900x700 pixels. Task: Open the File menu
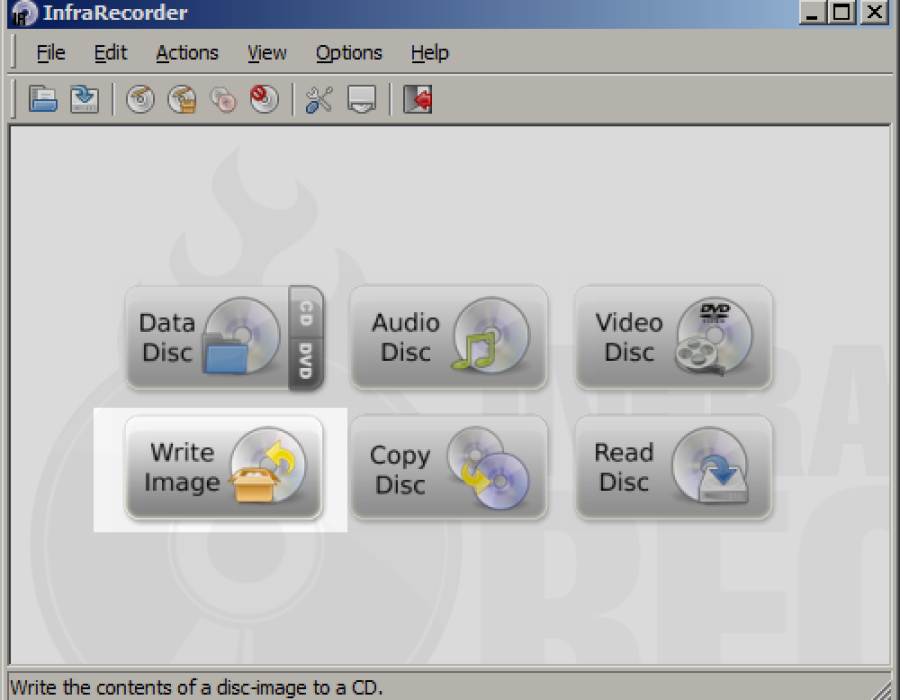pos(51,53)
